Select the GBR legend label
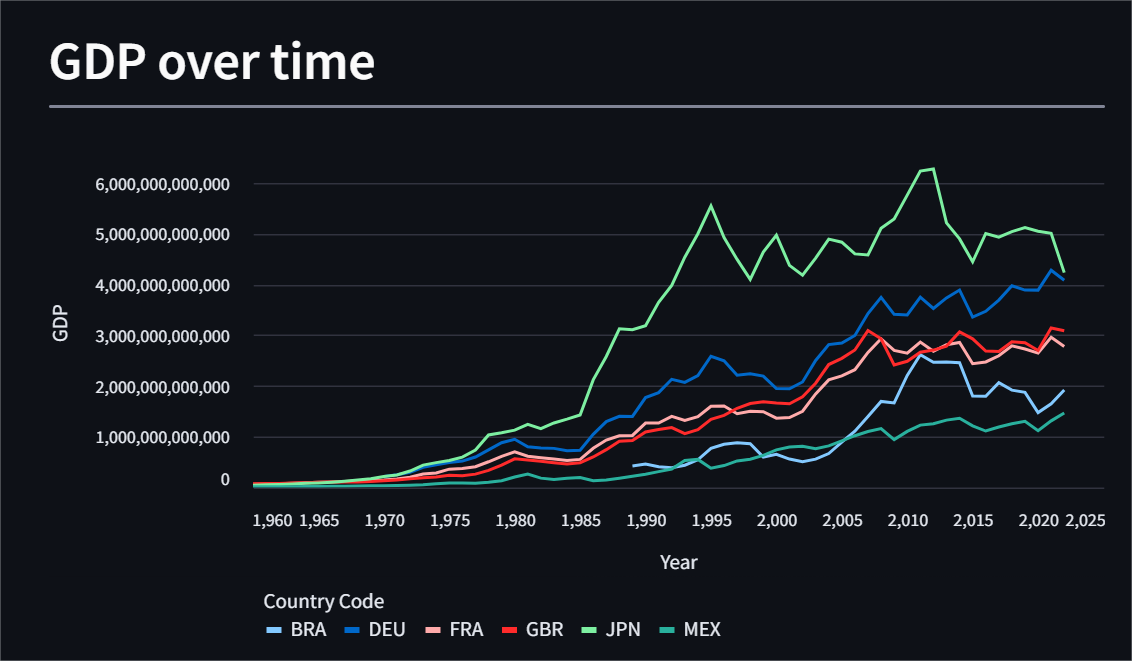The height and width of the screenshot is (661, 1132). point(544,629)
